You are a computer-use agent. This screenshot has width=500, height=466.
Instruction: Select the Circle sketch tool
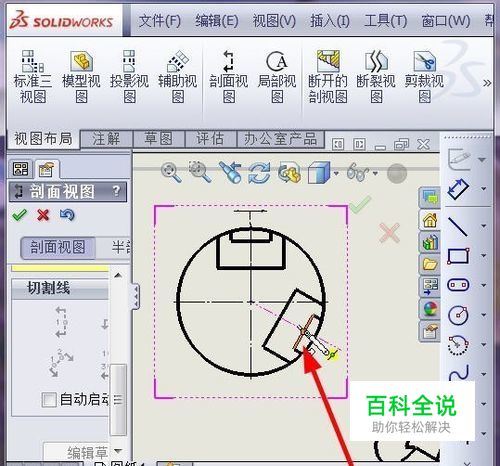pos(458,315)
